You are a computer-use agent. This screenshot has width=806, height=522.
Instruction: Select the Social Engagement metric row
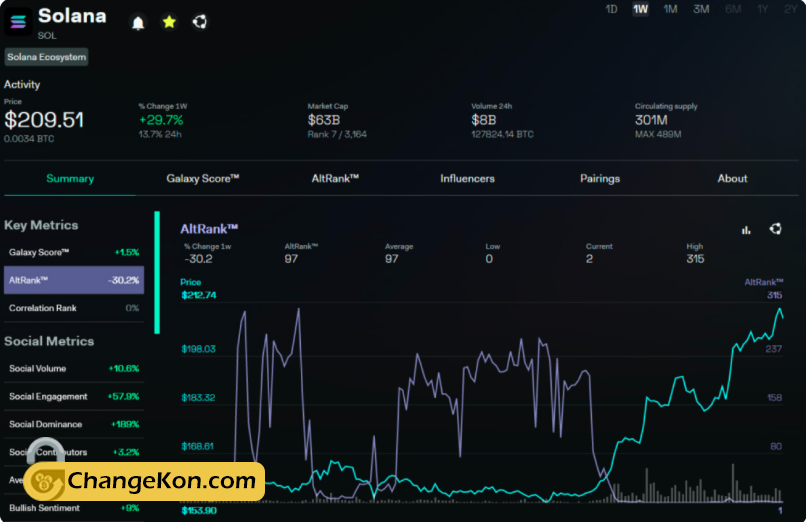click(74, 397)
